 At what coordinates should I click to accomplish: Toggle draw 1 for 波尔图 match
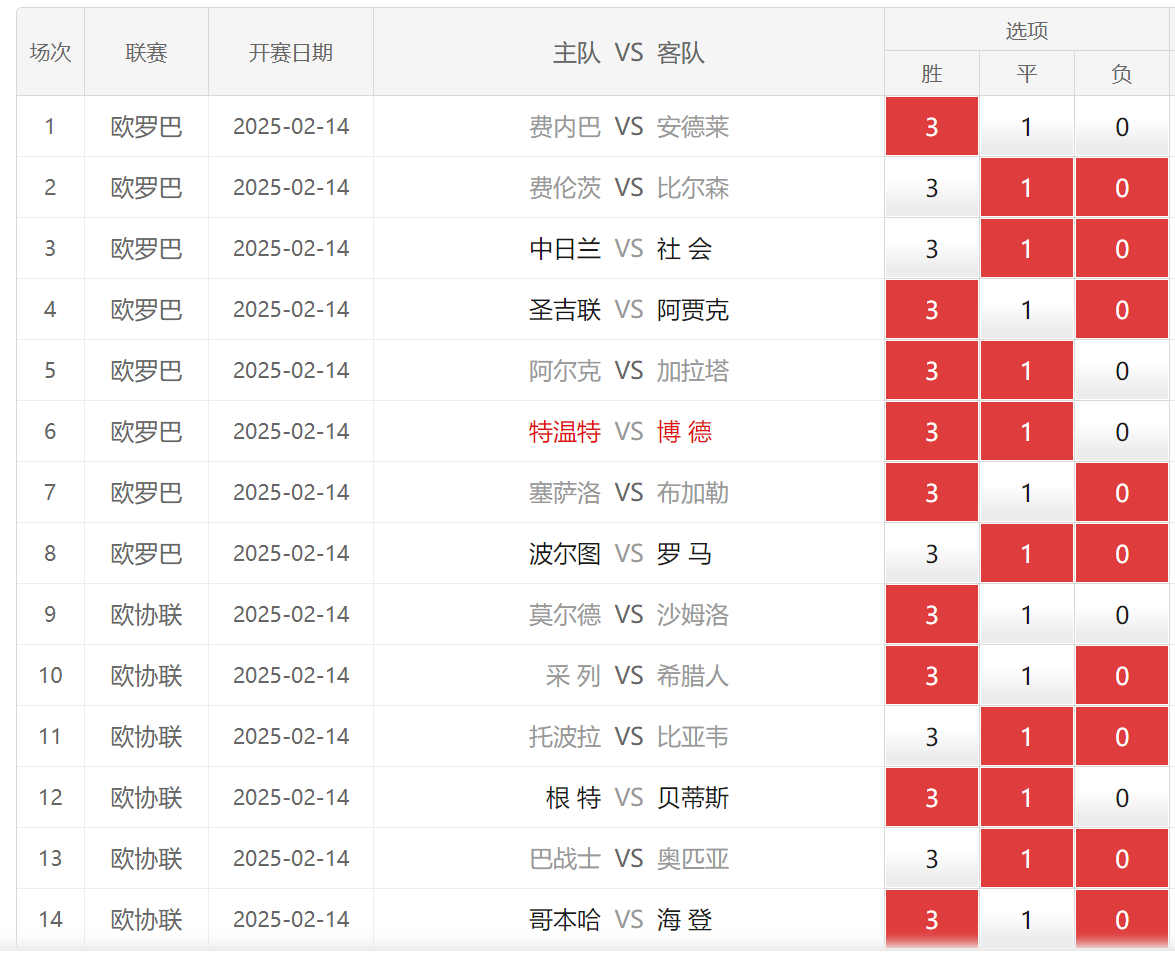click(1027, 553)
